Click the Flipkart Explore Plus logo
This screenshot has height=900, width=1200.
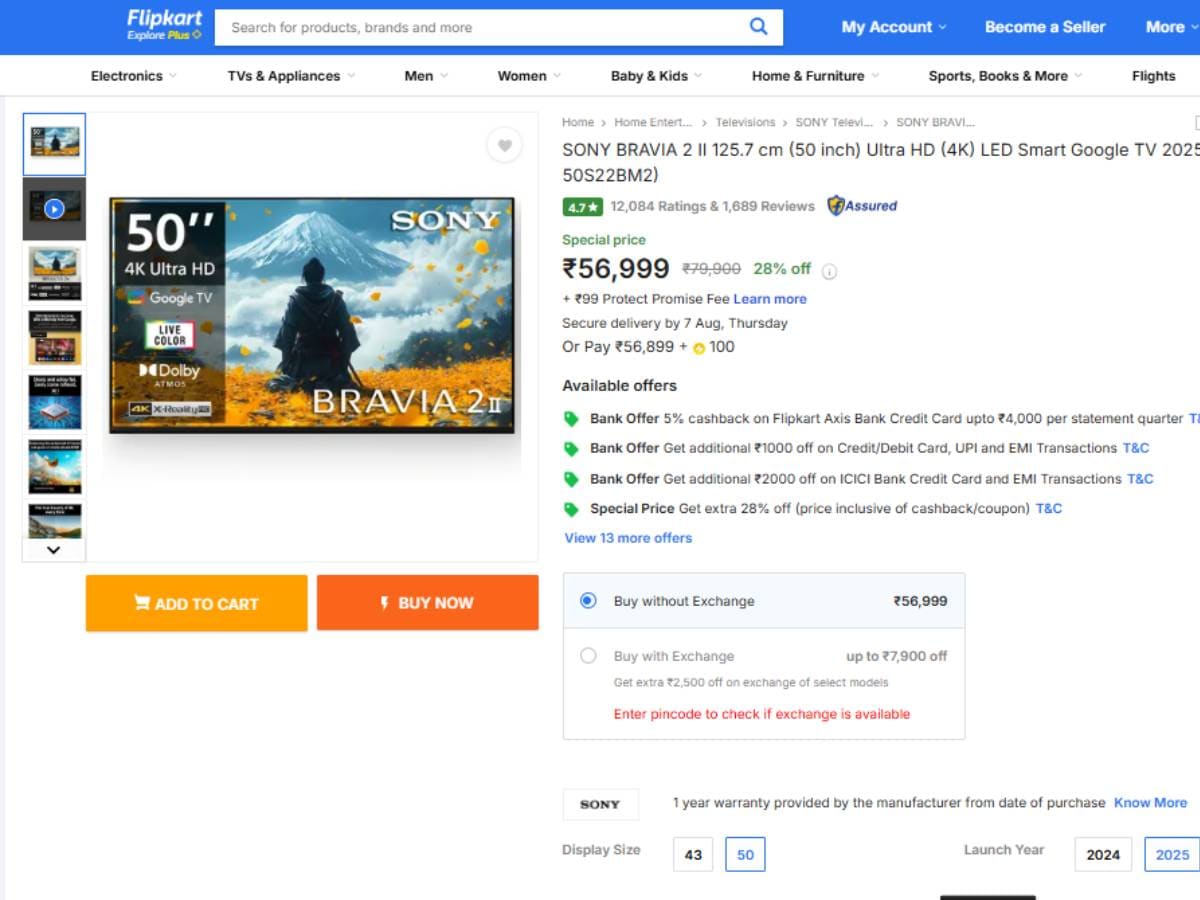tap(164, 26)
